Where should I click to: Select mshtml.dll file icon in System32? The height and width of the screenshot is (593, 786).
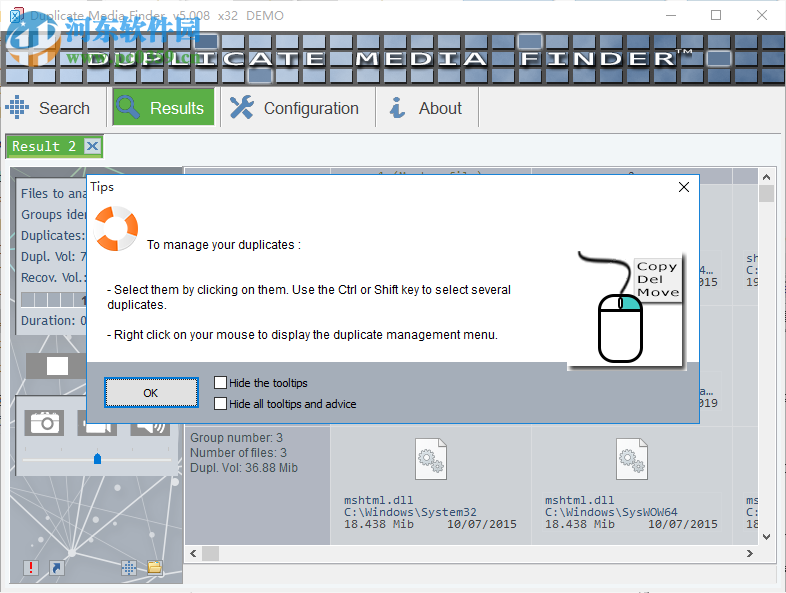click(x=431, y=459)
